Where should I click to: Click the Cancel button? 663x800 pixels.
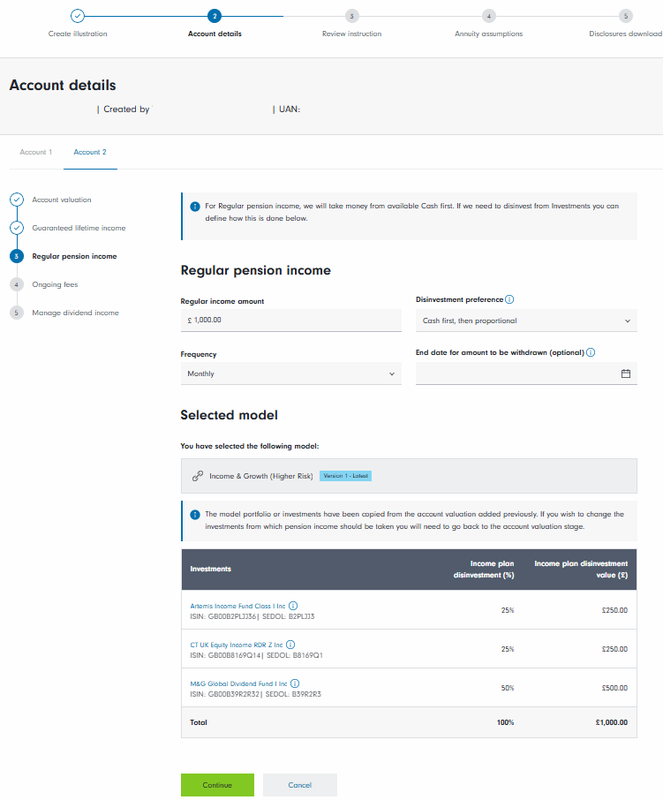[300, 785]
